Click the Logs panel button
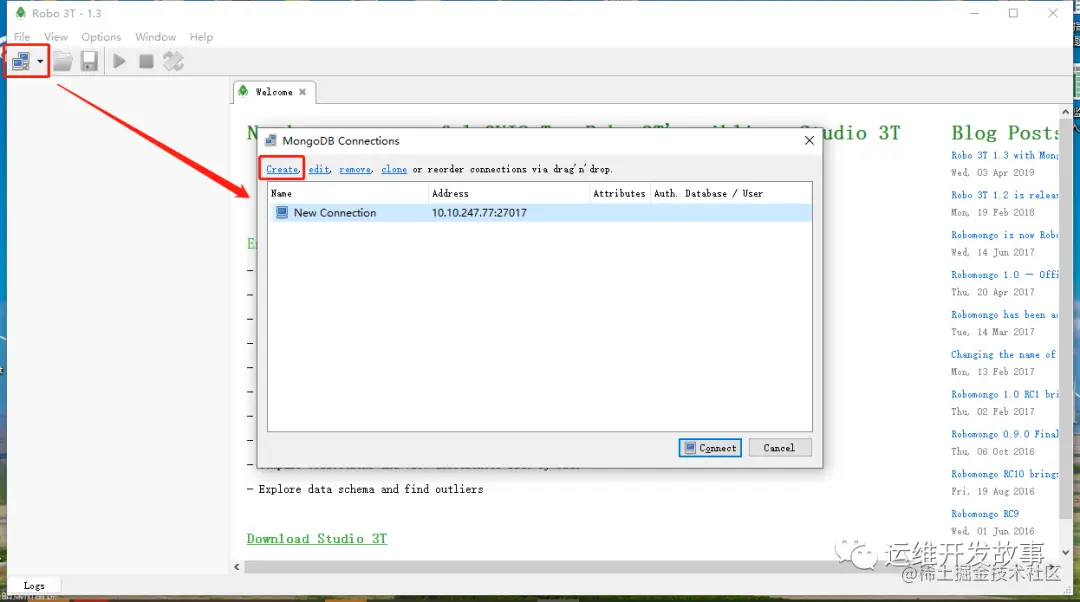The width and height of the screenshot is (1080, 602). point(34,585)
